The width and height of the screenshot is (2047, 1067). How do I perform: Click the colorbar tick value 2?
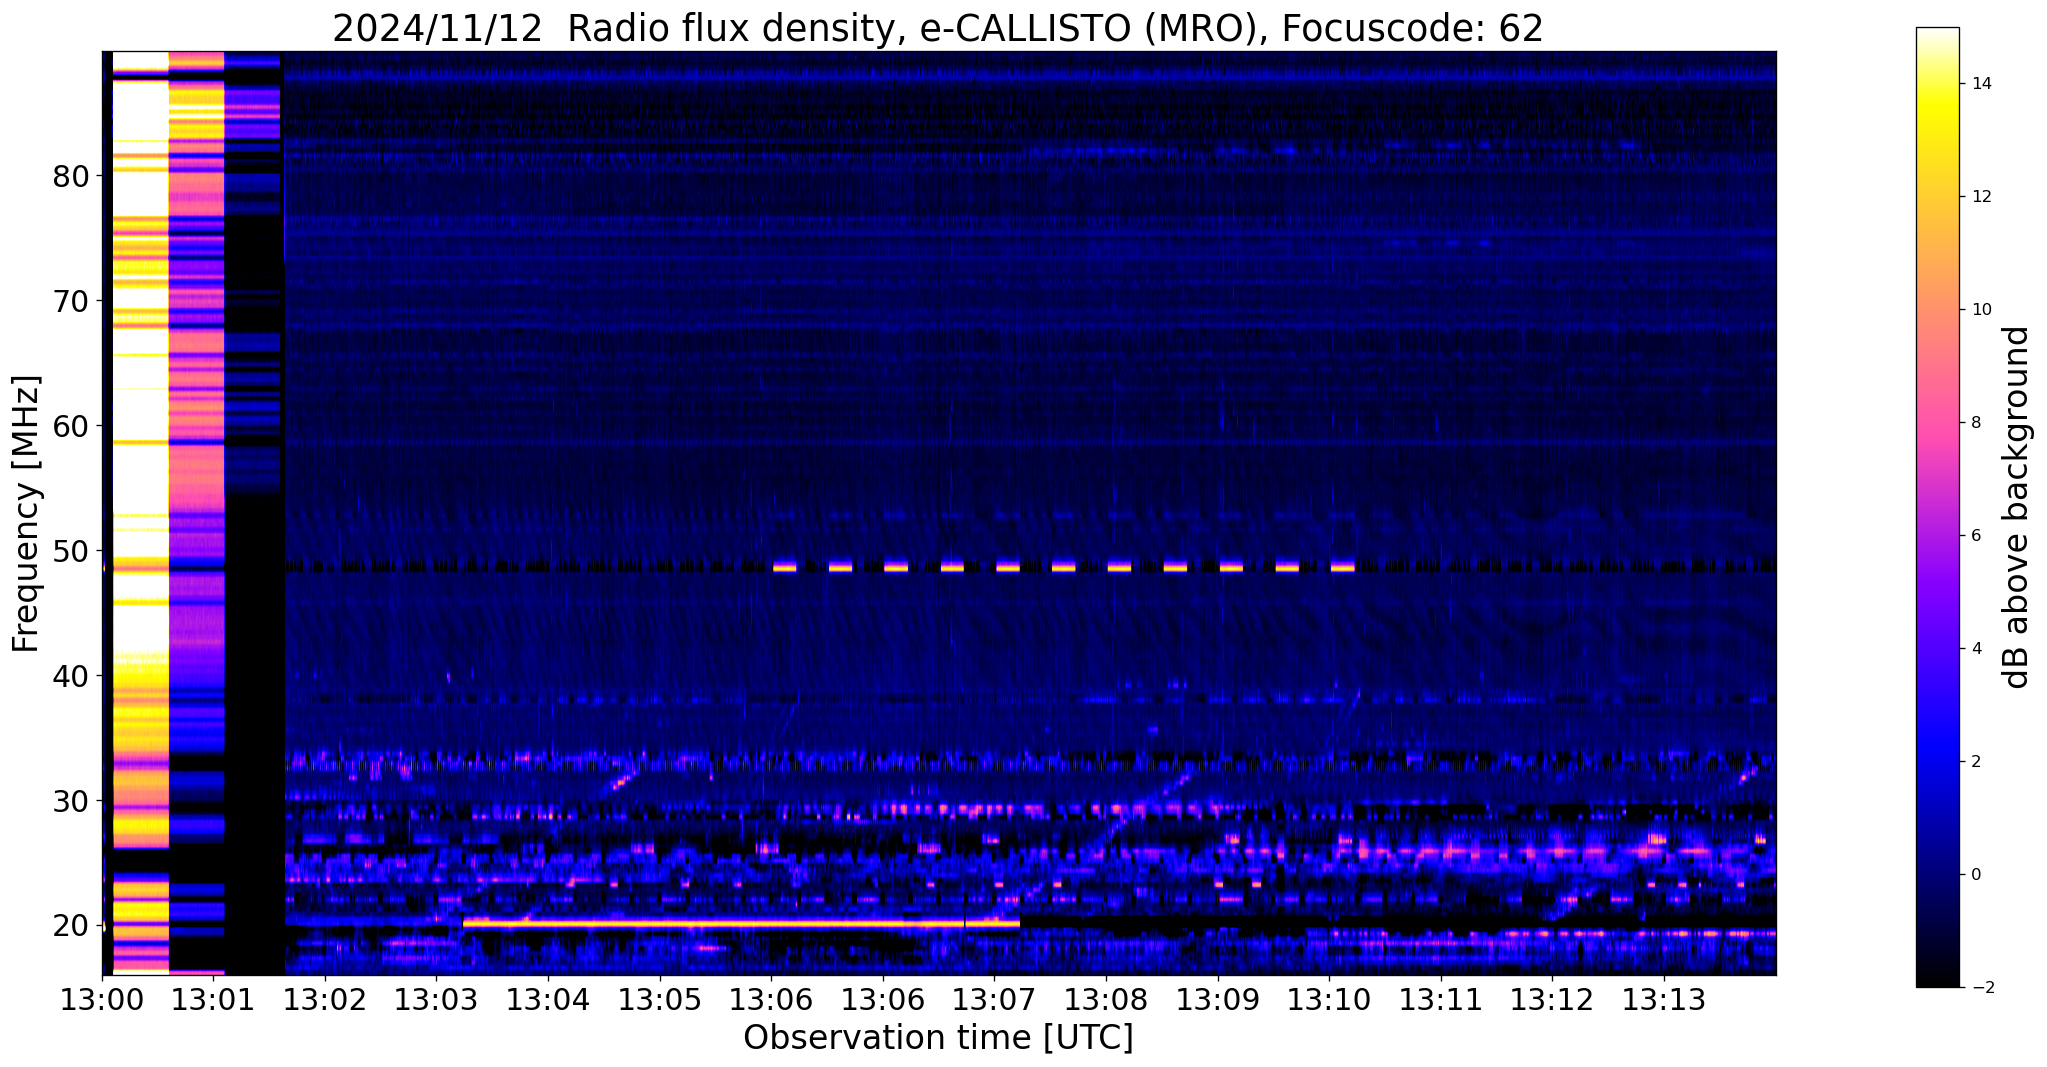1975,762
